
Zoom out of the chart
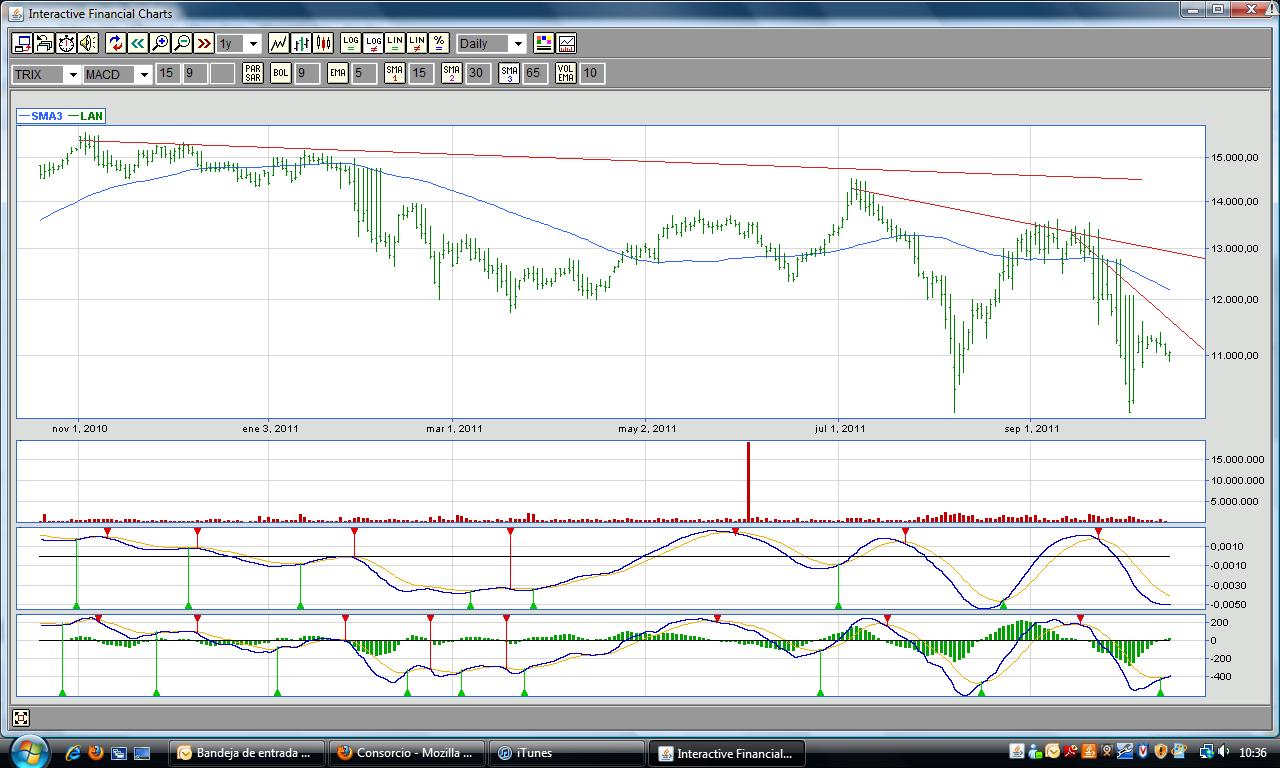(x=182, y=43)
